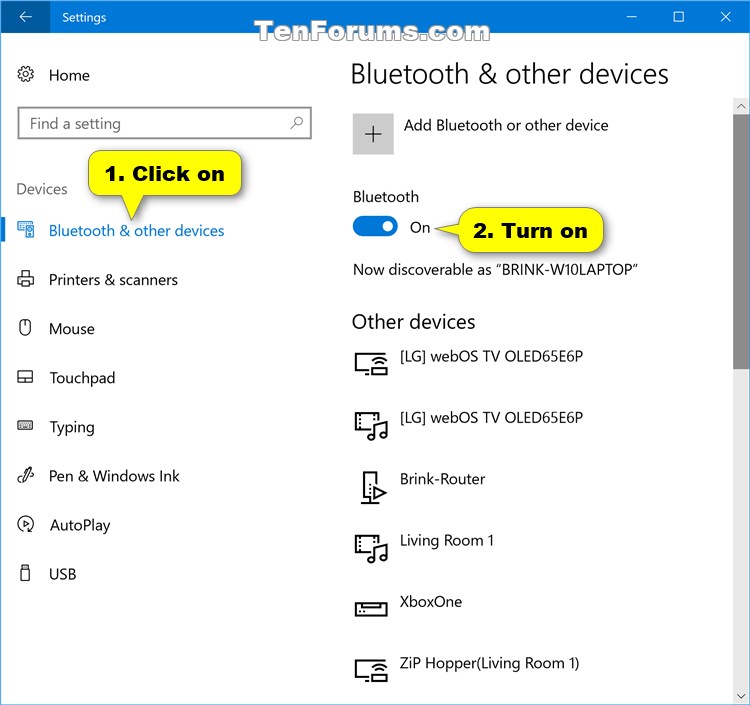Viewport: 750px width, 705px height.
Task: Click the Other devices heading
Action: (413, 322)
